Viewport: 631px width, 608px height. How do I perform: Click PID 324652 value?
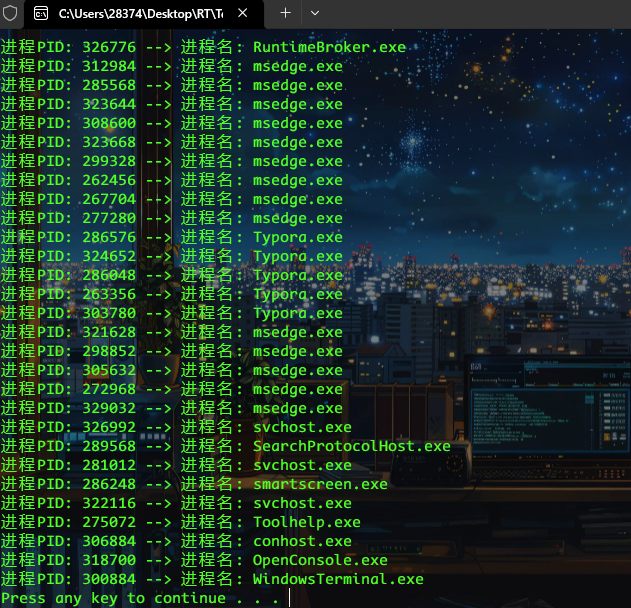109,256
